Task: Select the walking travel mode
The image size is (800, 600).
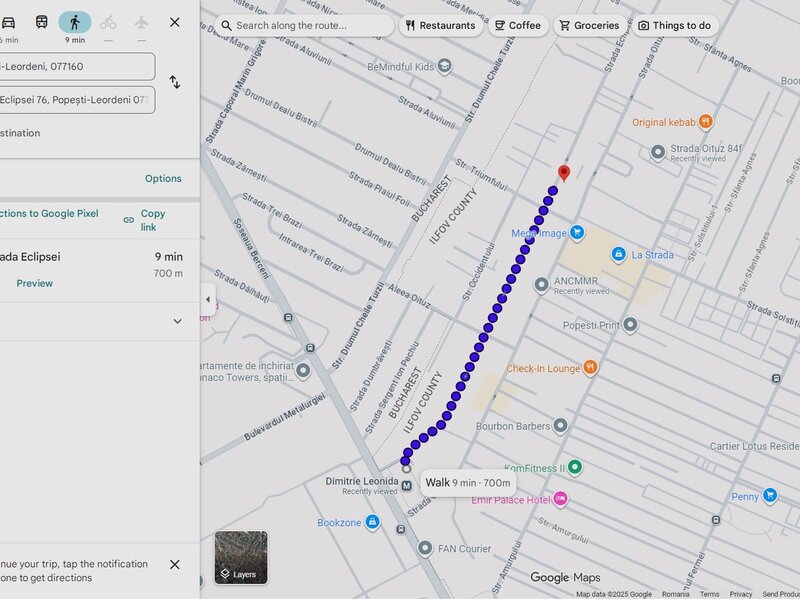Action: coord(74,22)
